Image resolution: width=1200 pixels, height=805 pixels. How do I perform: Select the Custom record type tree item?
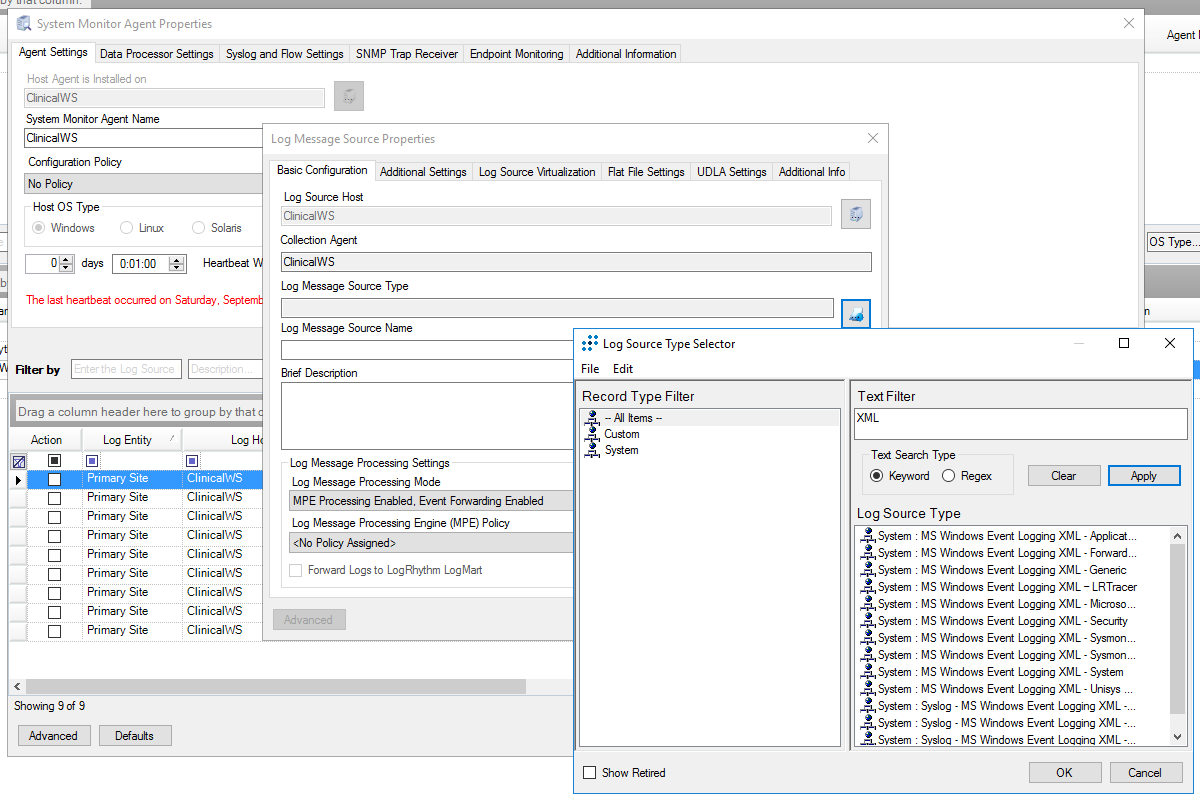point(621,434)
